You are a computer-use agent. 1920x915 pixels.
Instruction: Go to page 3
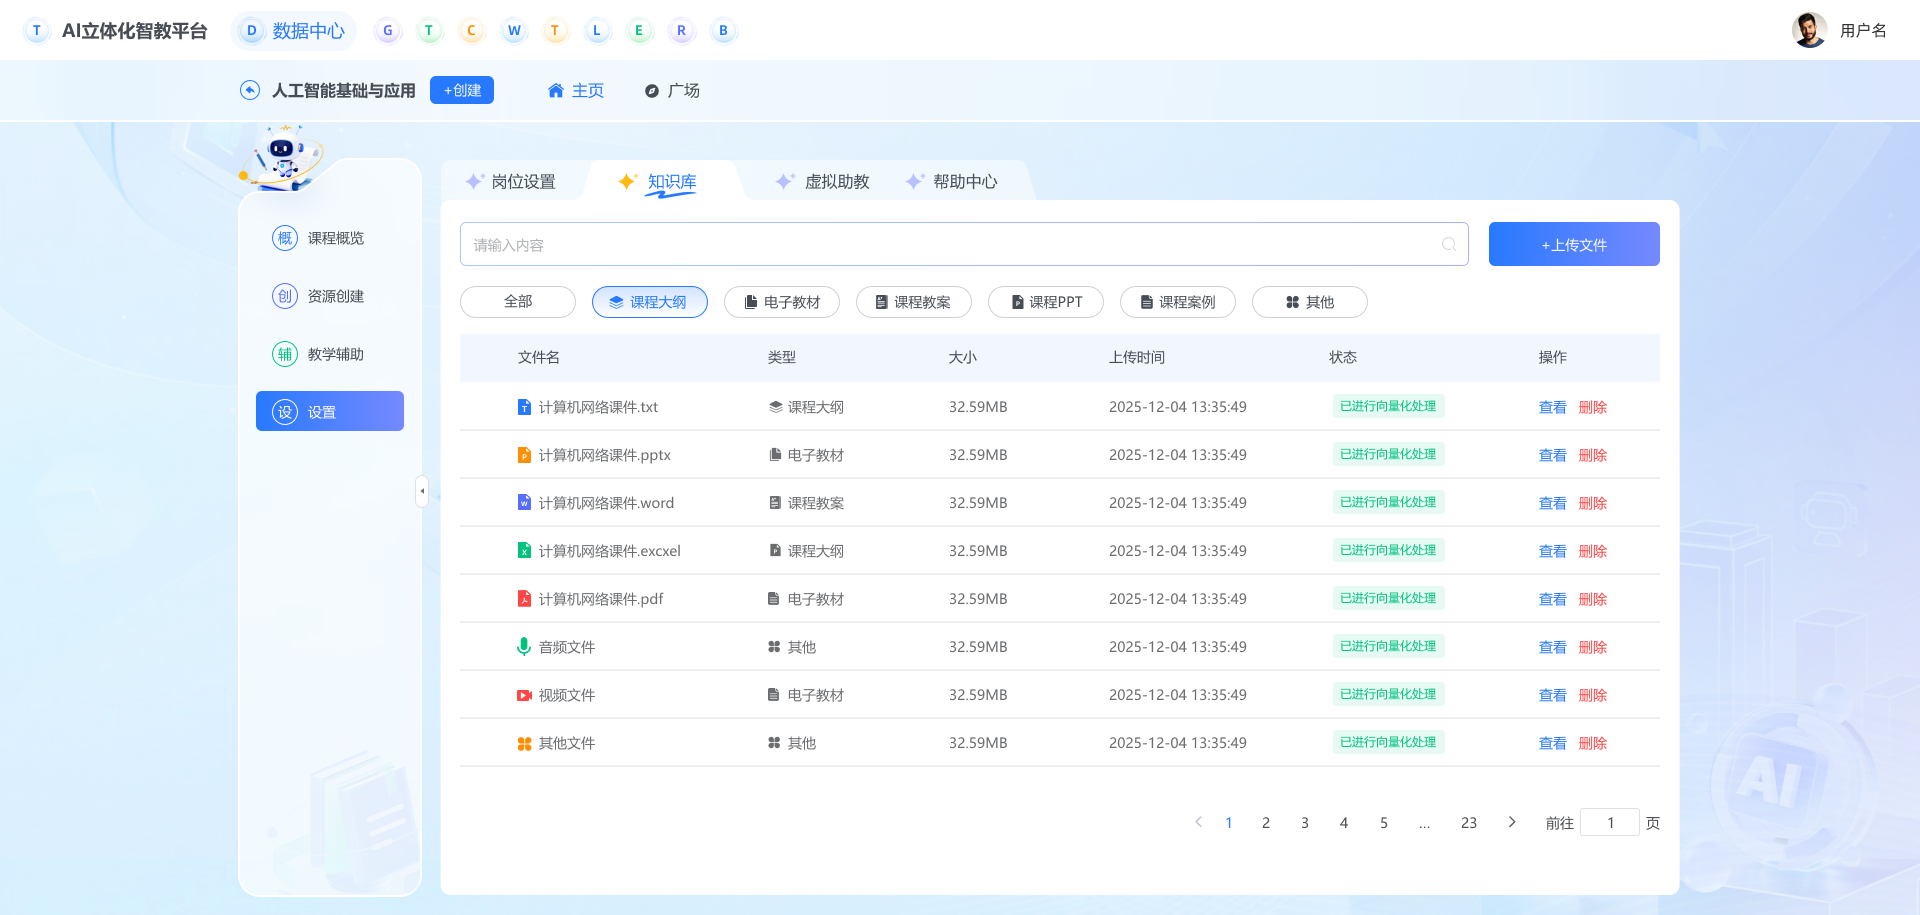tap(1305, 822)
